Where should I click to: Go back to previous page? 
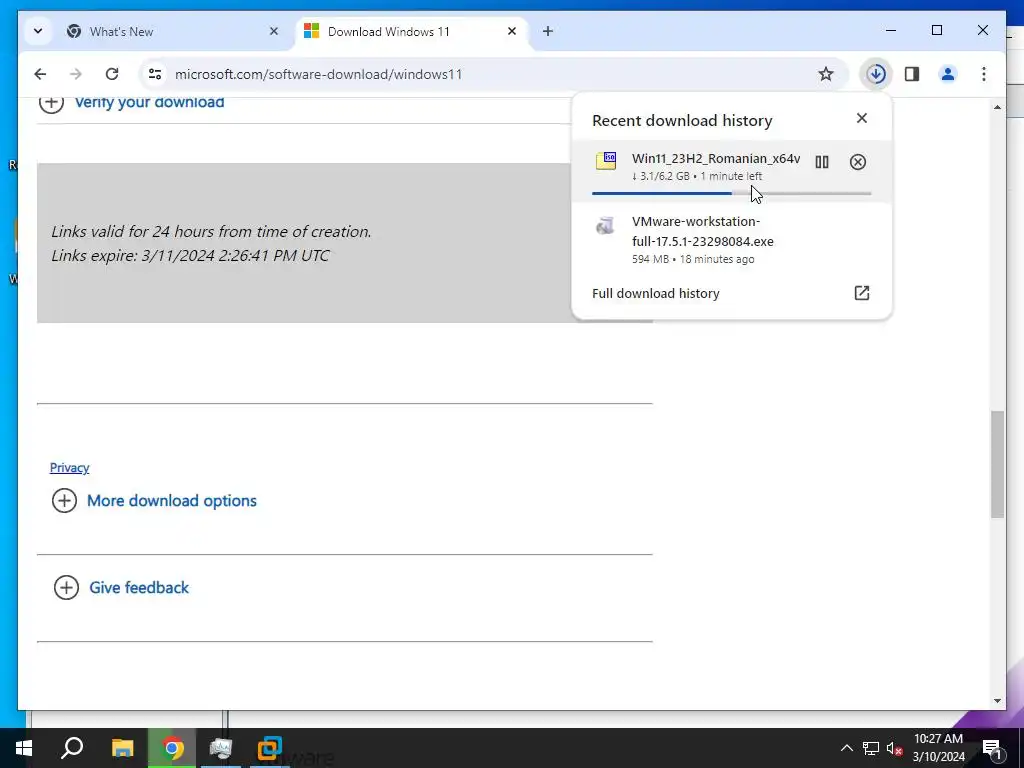[40, 74]
